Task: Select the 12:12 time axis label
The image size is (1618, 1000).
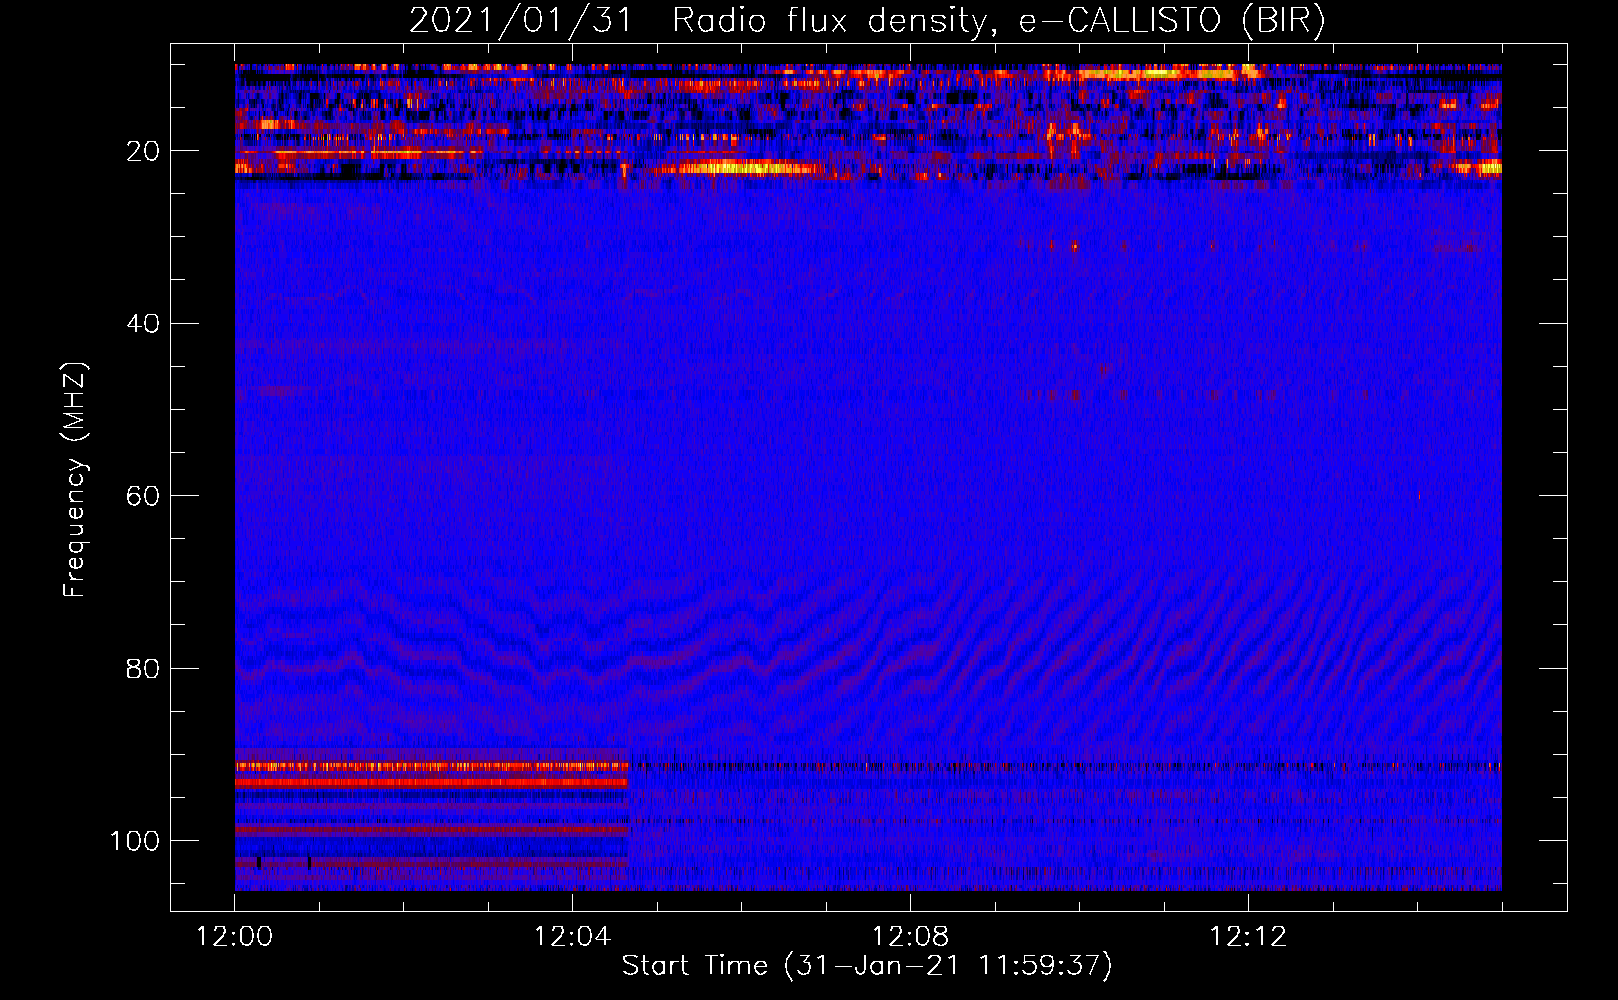Action: (x=1247, y=937)
